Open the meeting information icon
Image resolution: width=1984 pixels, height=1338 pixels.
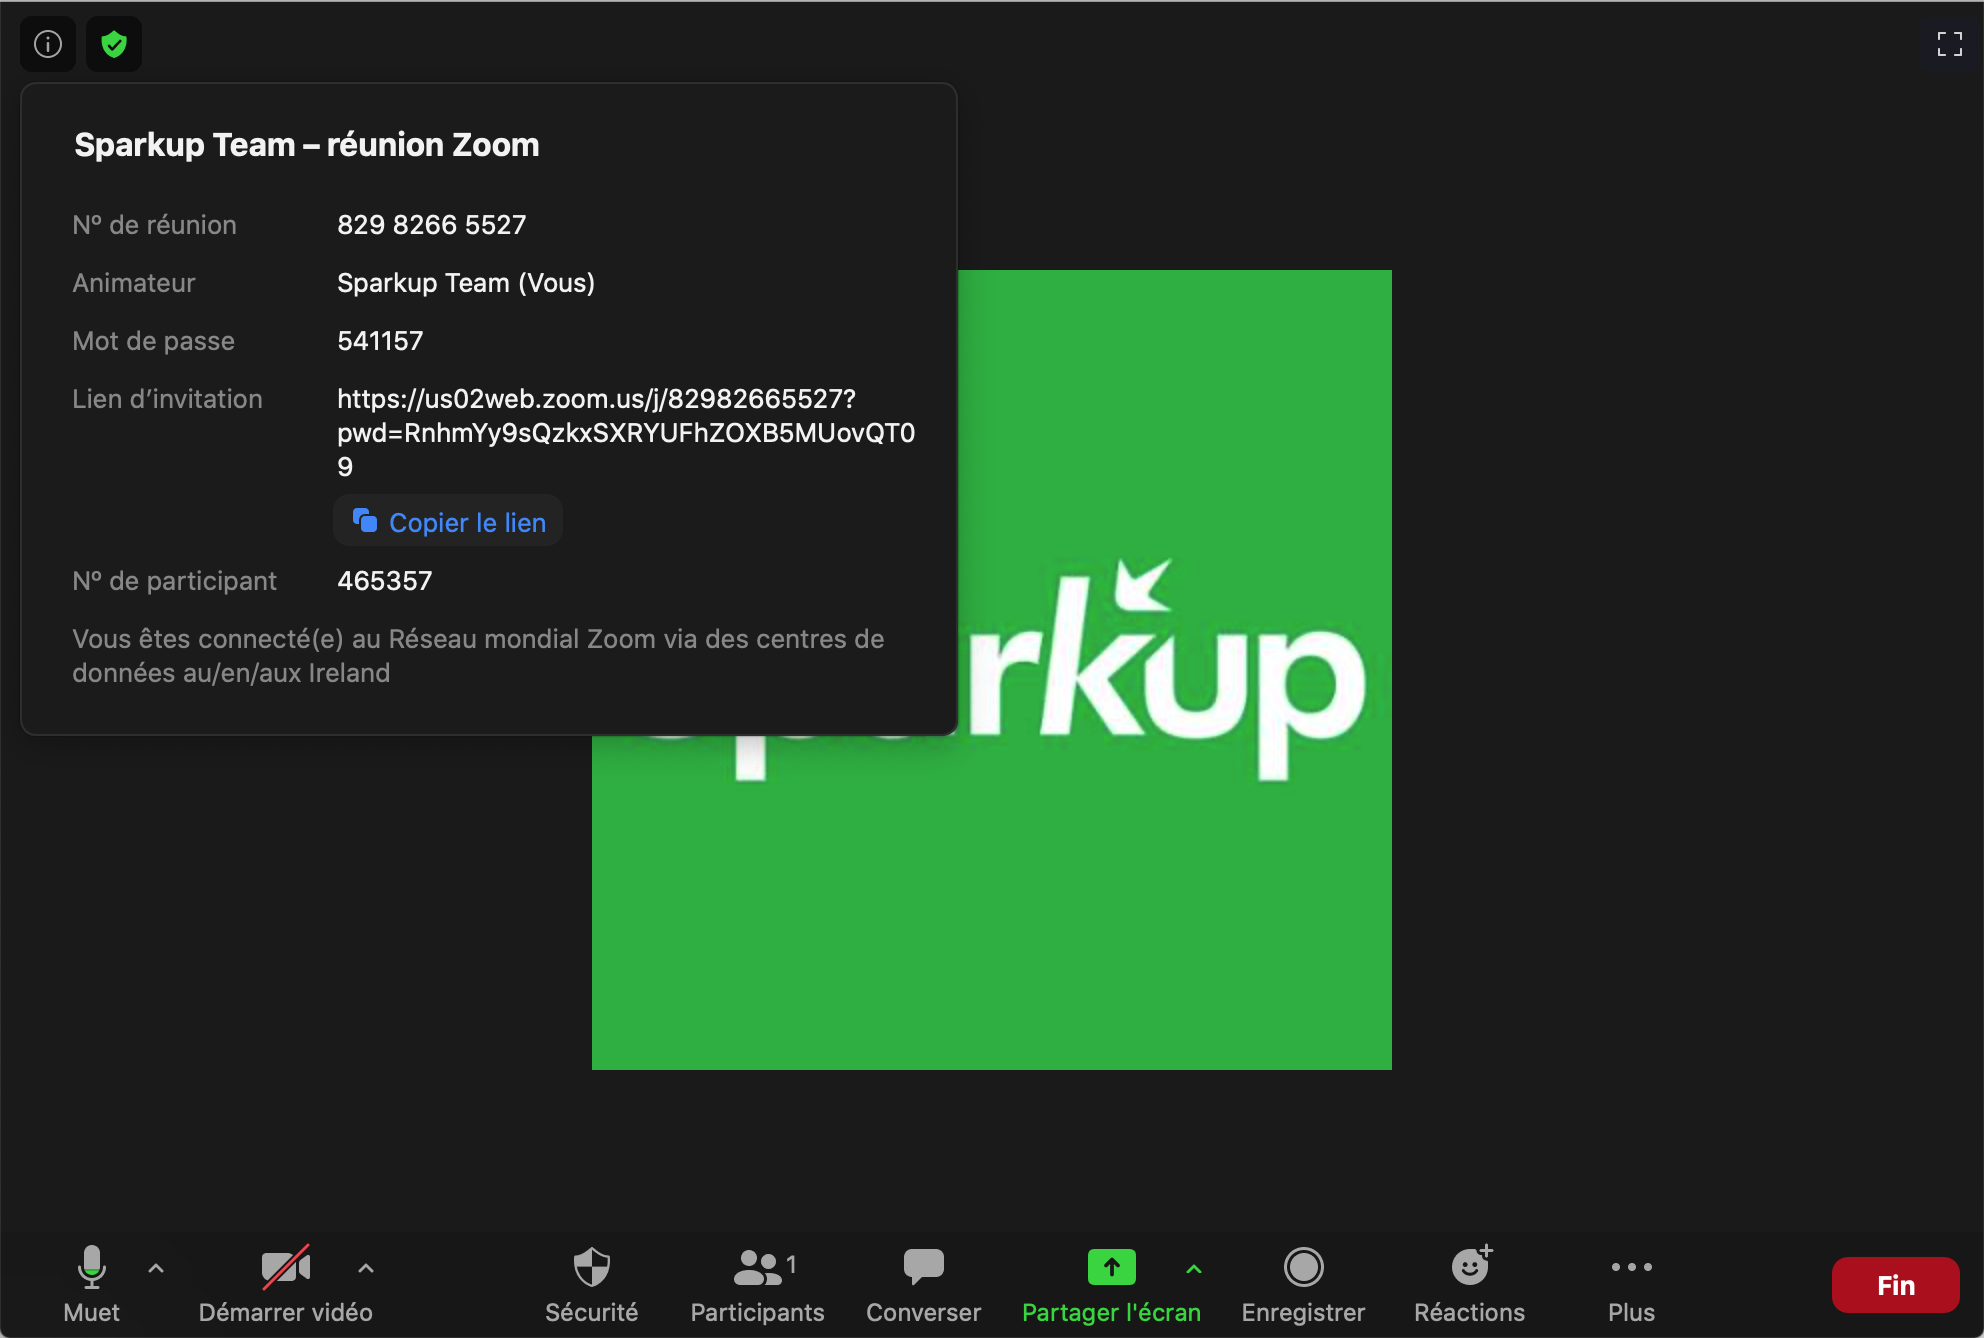pos(48,44)
